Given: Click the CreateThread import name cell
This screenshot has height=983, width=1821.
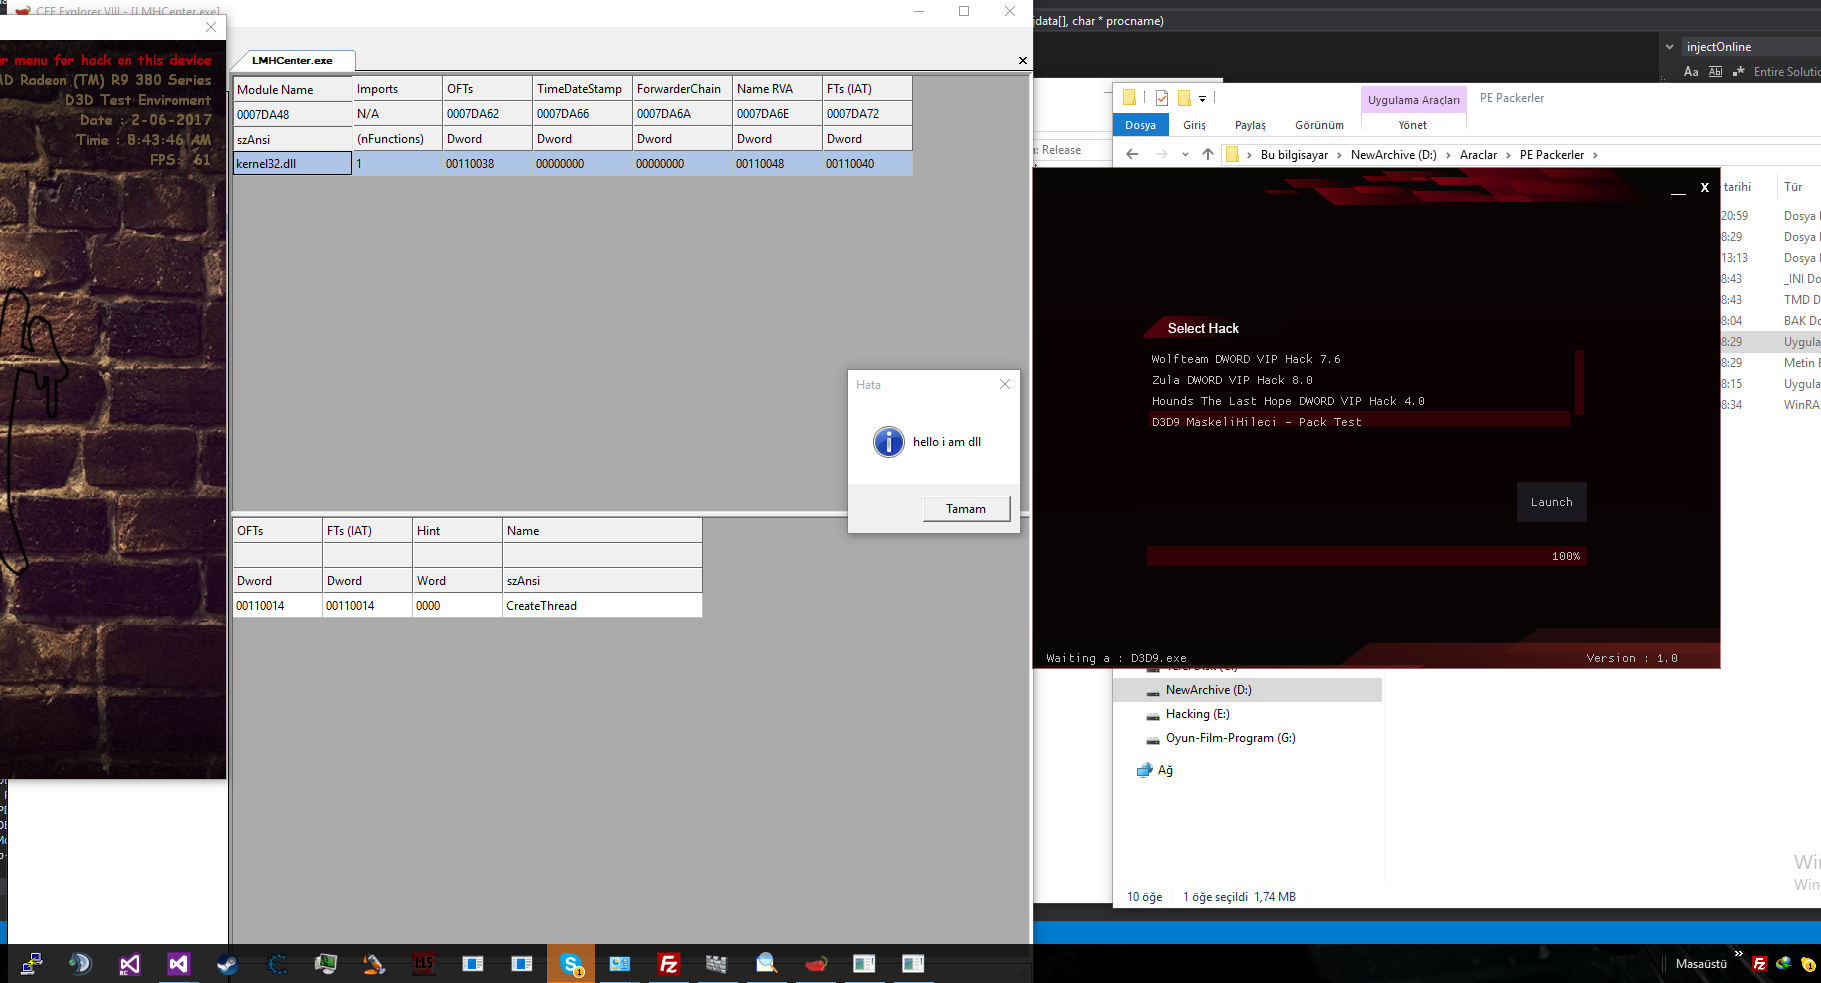Looking at the screenshot, I should [602, 605].
